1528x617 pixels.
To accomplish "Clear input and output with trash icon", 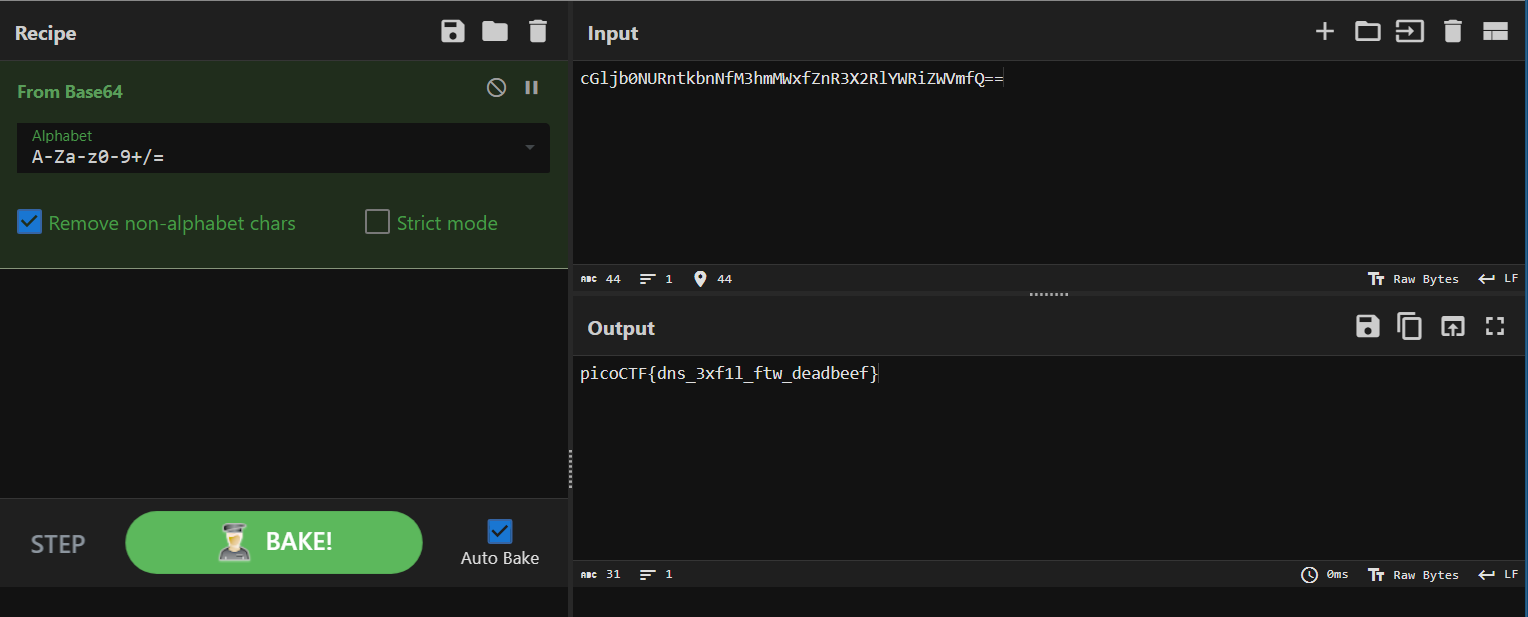I will 1453,32.
